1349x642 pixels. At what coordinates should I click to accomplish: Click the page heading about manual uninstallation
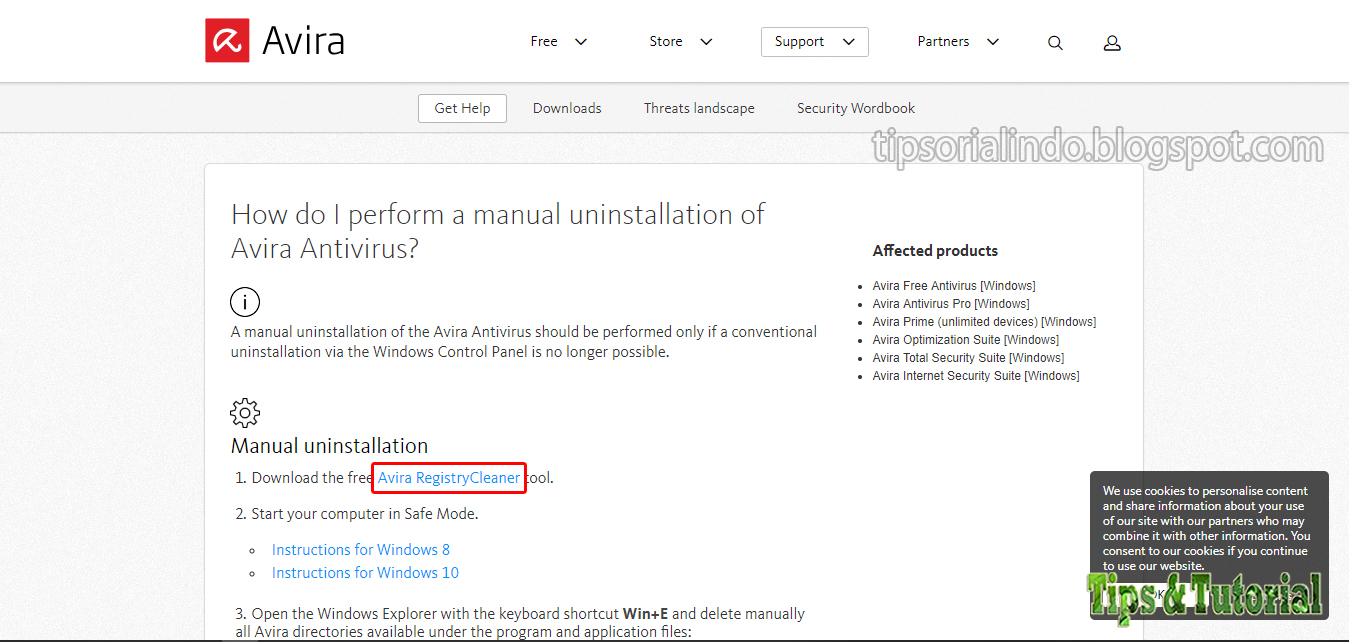(498, 231)
